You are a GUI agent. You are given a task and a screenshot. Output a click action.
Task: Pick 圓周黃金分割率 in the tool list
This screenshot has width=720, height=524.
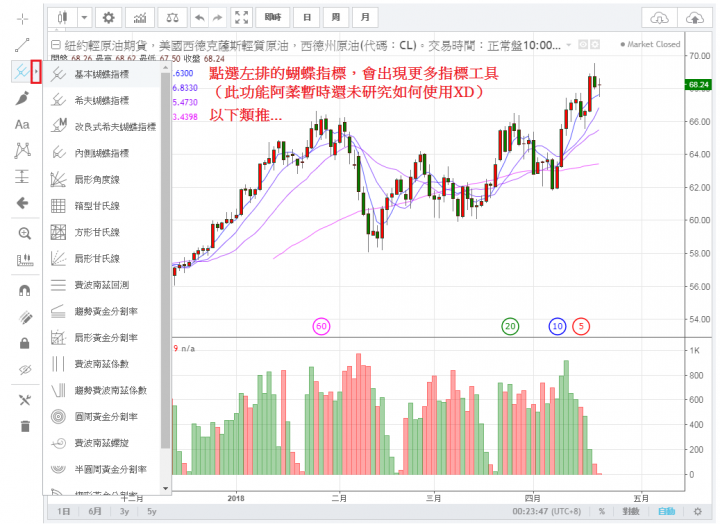(x=102, y=417)
